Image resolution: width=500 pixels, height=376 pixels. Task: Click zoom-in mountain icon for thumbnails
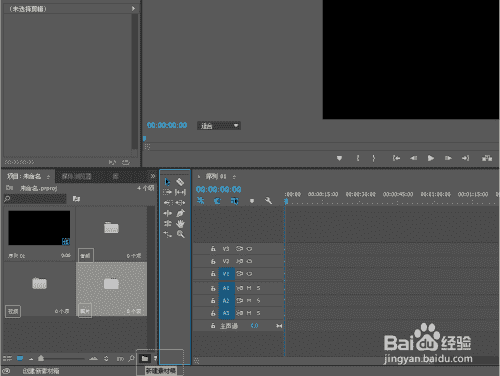[94, 359]
